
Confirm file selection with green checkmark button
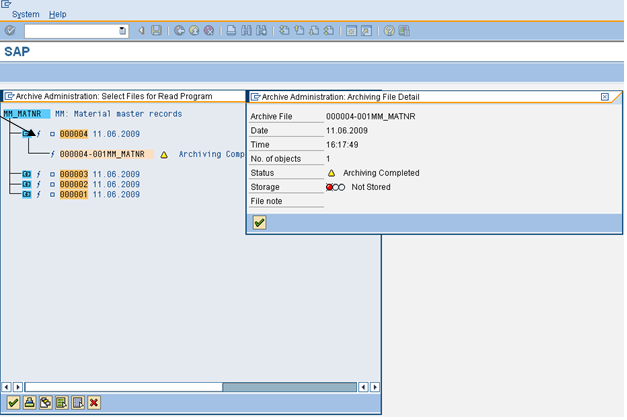13,402
